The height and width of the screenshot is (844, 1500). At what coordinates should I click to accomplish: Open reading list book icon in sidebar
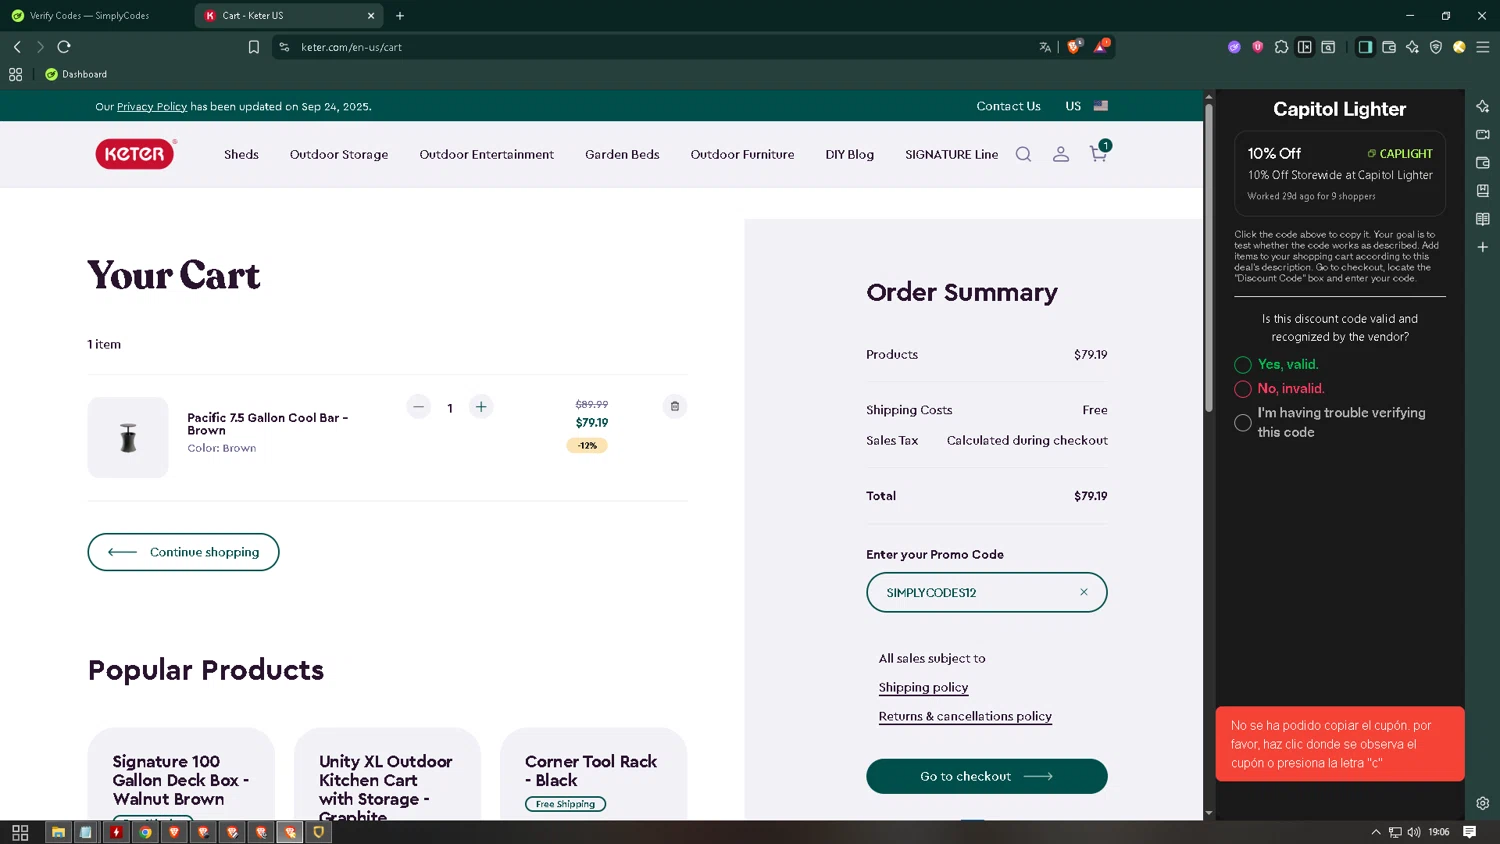tap(1483, 219)
